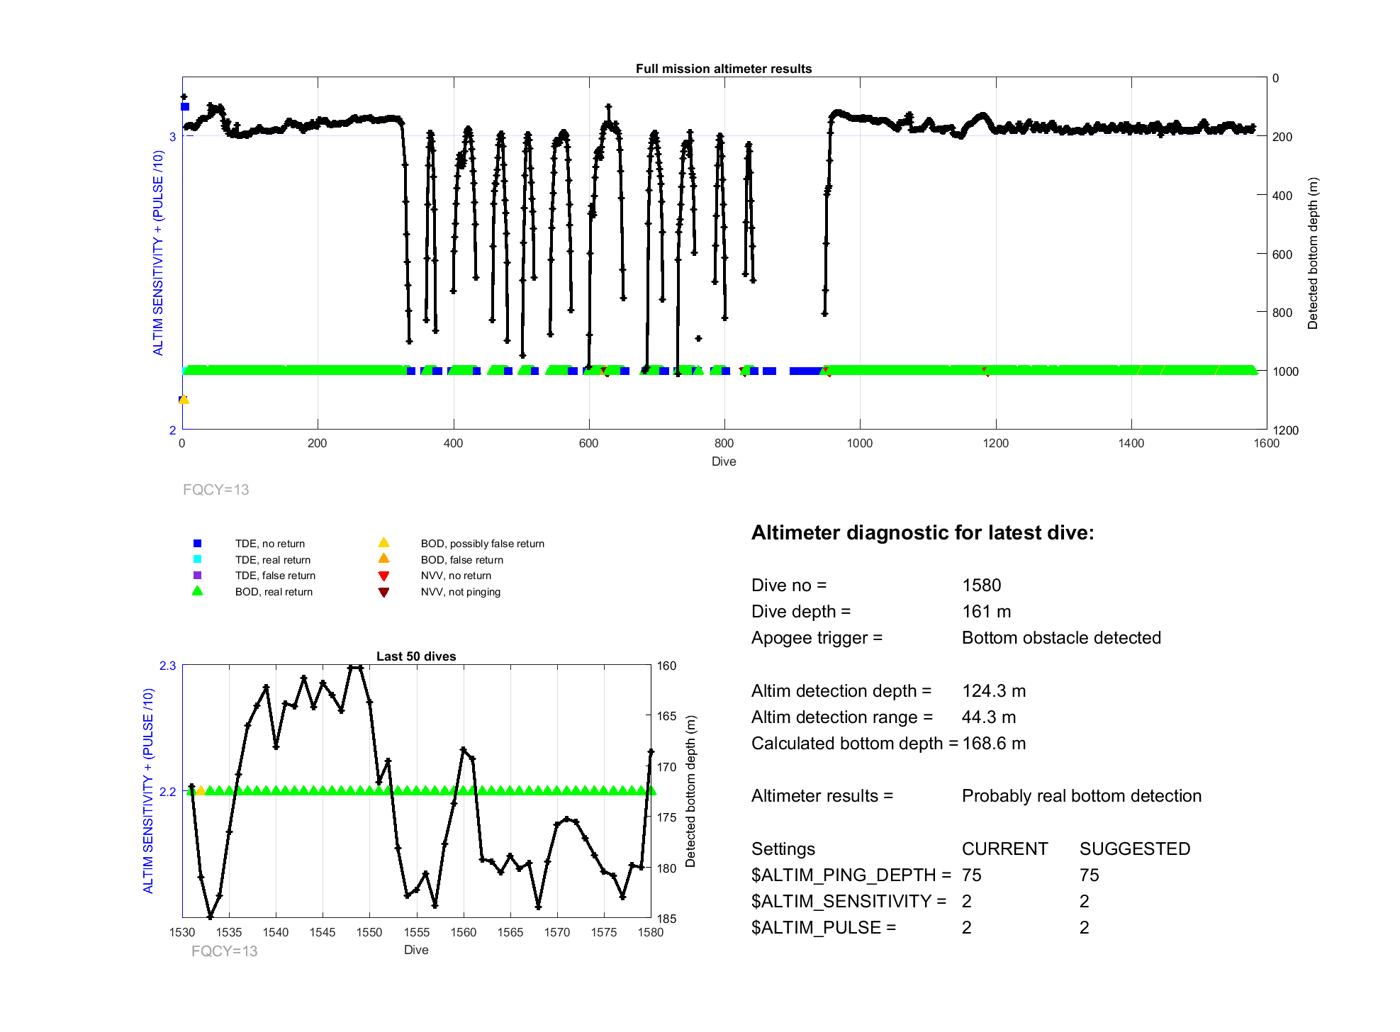1400x1032 pixels.
Task: Click the blue 3 tick on the full mission chart's left axis
Action: 172,137
